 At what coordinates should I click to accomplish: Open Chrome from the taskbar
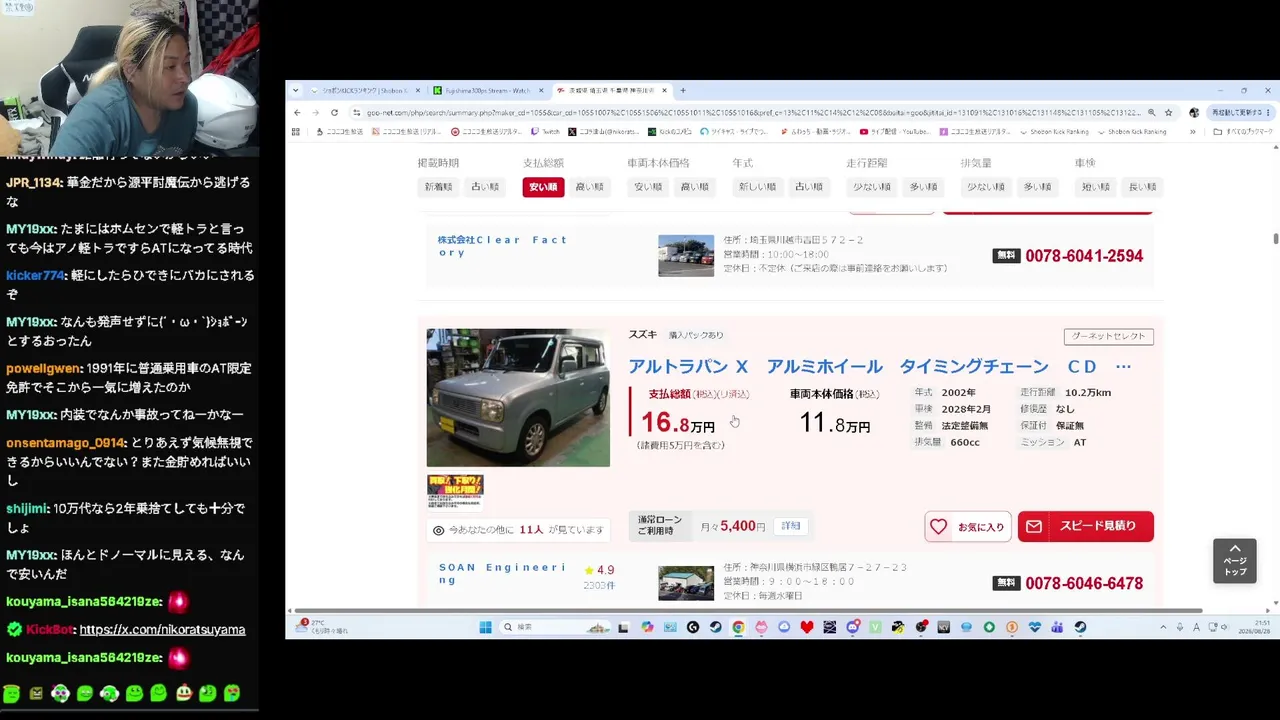point(738,627)
